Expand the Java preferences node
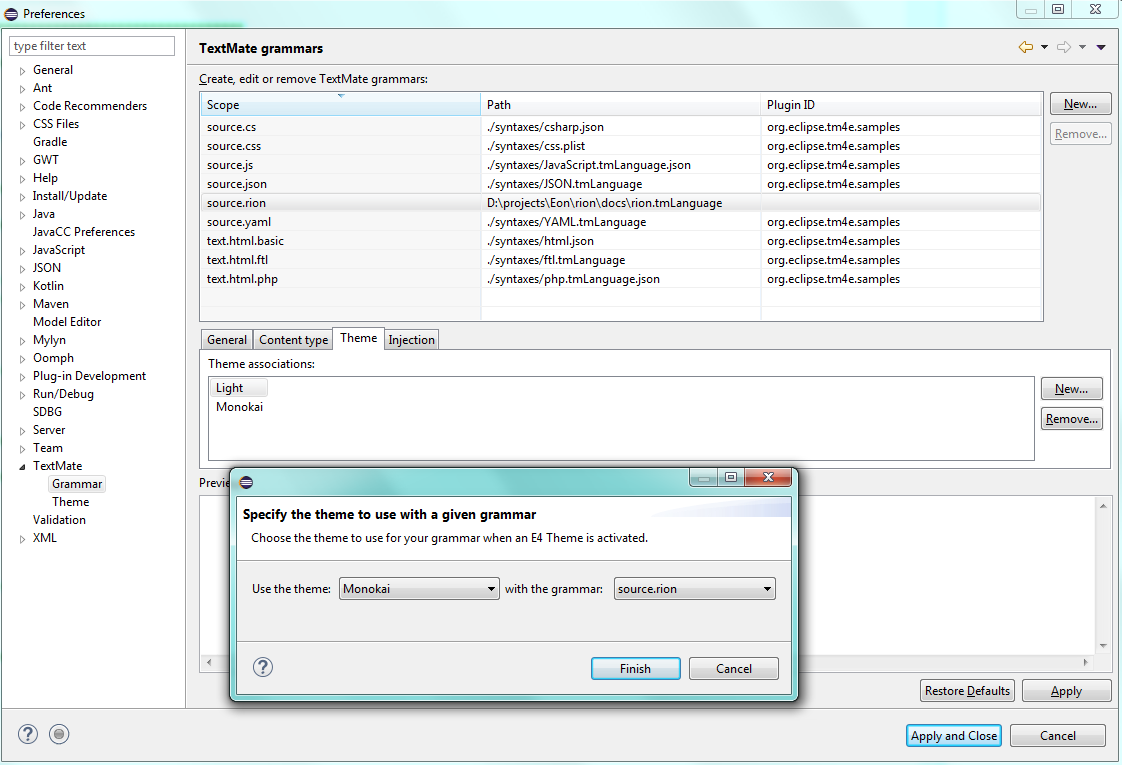Viewport: 1122px width, 765px height. pos(23,213)
